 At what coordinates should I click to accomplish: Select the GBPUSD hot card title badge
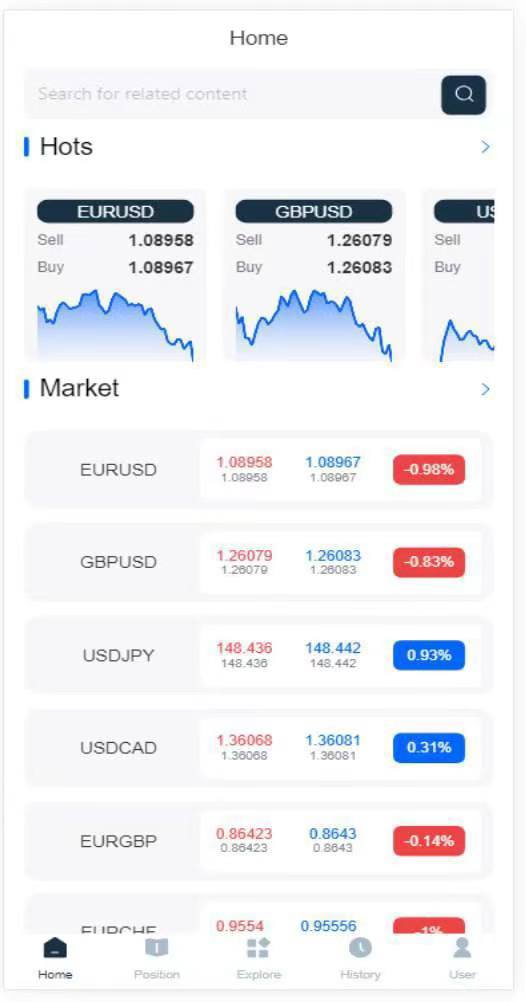(x=314, y=212)
